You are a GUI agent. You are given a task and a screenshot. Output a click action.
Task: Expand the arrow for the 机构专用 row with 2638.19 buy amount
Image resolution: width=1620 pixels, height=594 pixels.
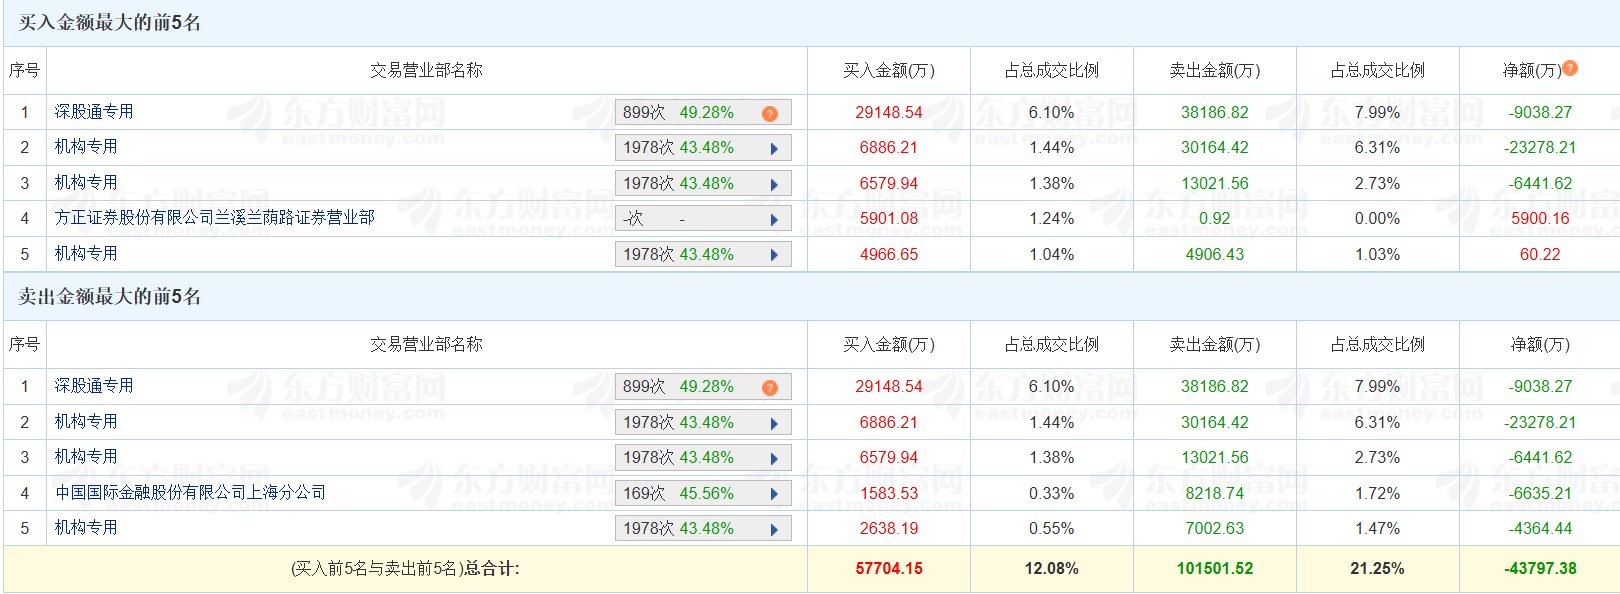pos(774,529)
